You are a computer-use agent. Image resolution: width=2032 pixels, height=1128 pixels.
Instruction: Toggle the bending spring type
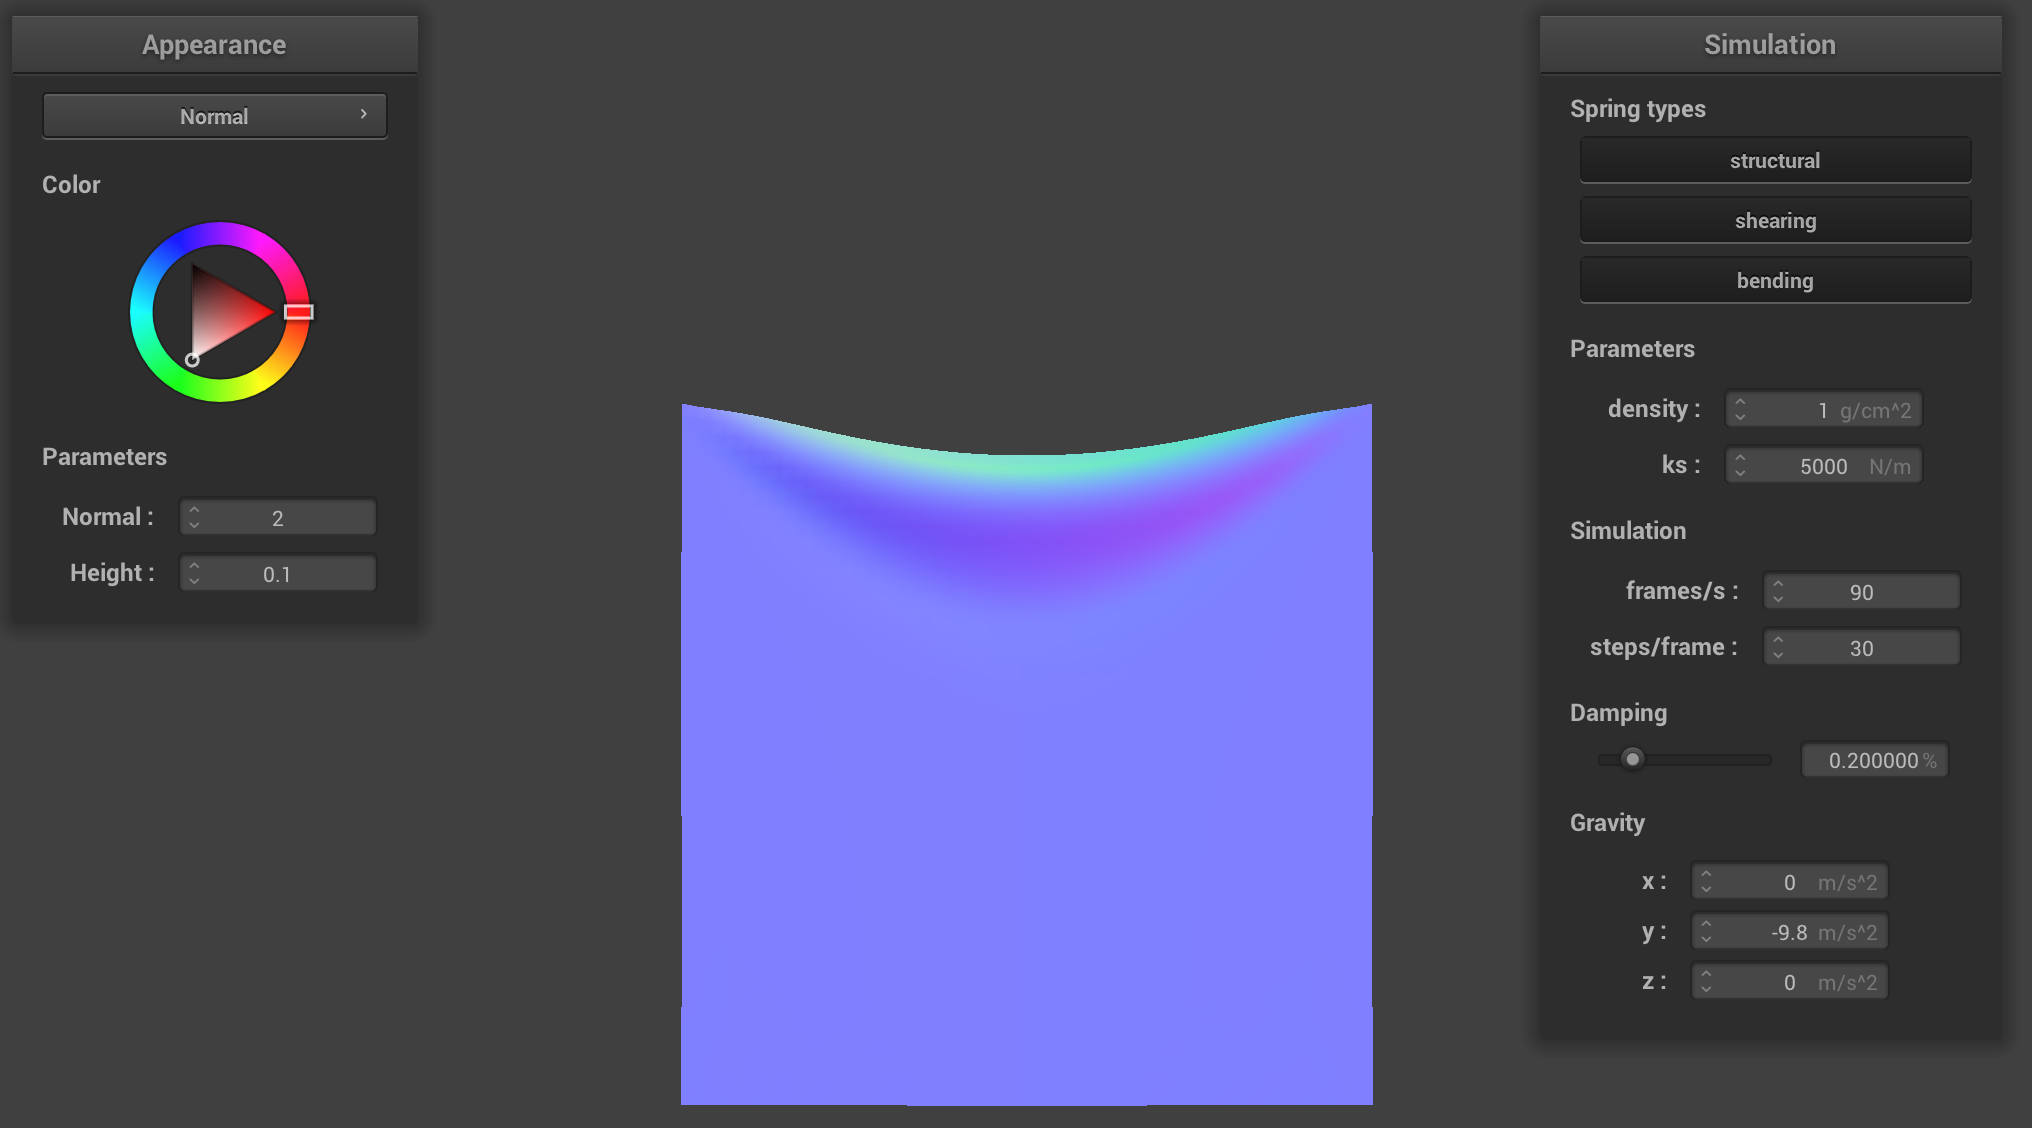pos(1775,280)
